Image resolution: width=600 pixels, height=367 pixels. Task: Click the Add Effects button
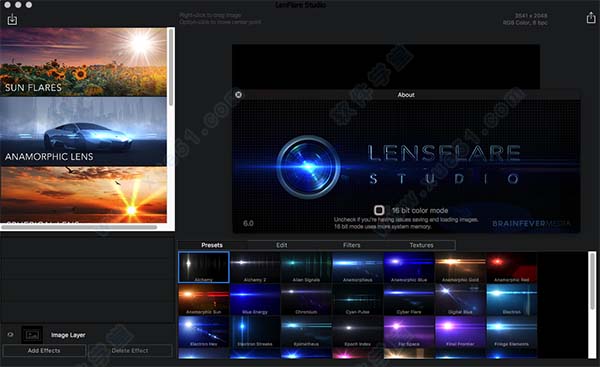point(44,351)
